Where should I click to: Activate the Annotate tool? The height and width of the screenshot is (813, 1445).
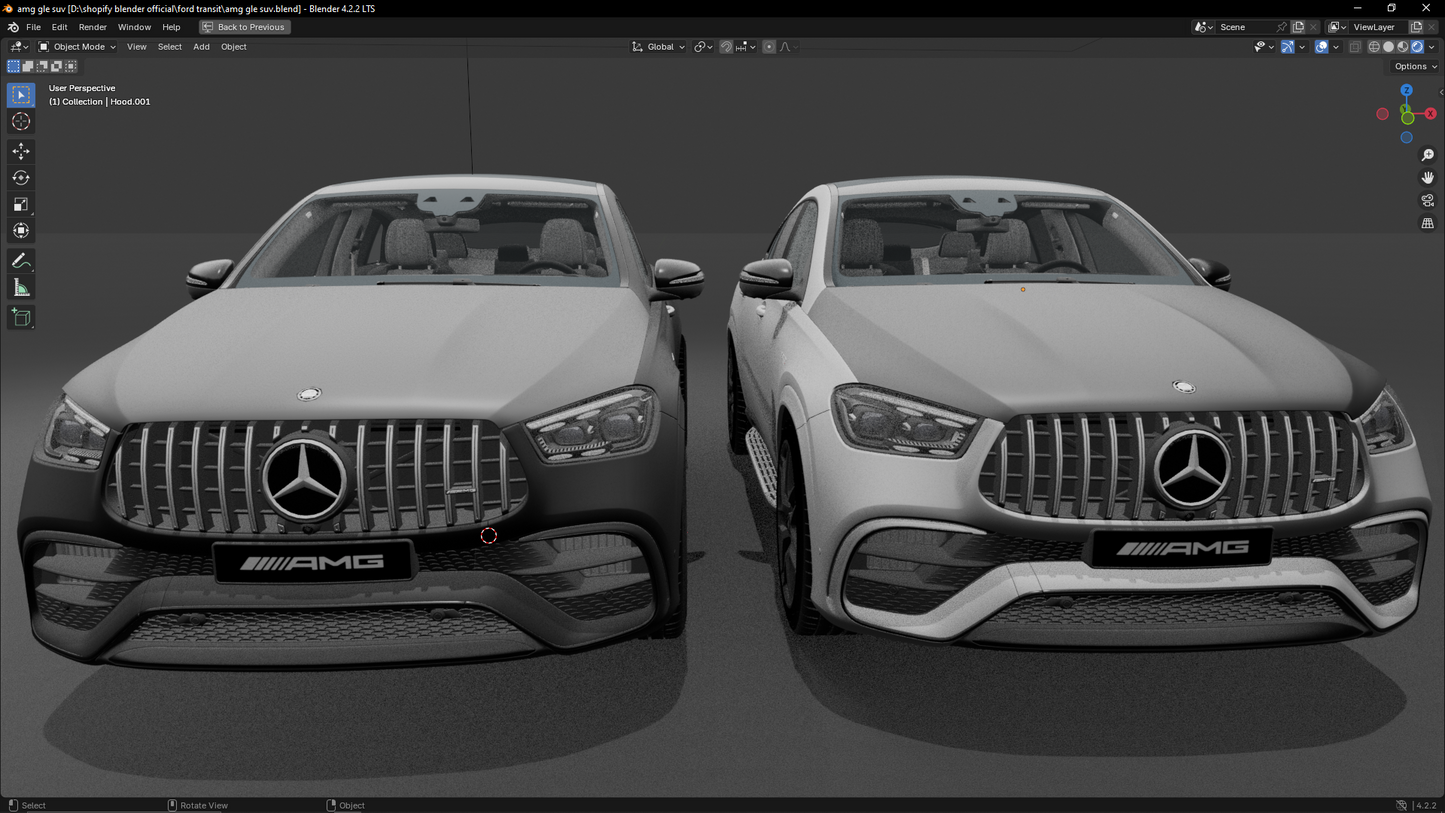pyautogui.click(x=20, y=260)
